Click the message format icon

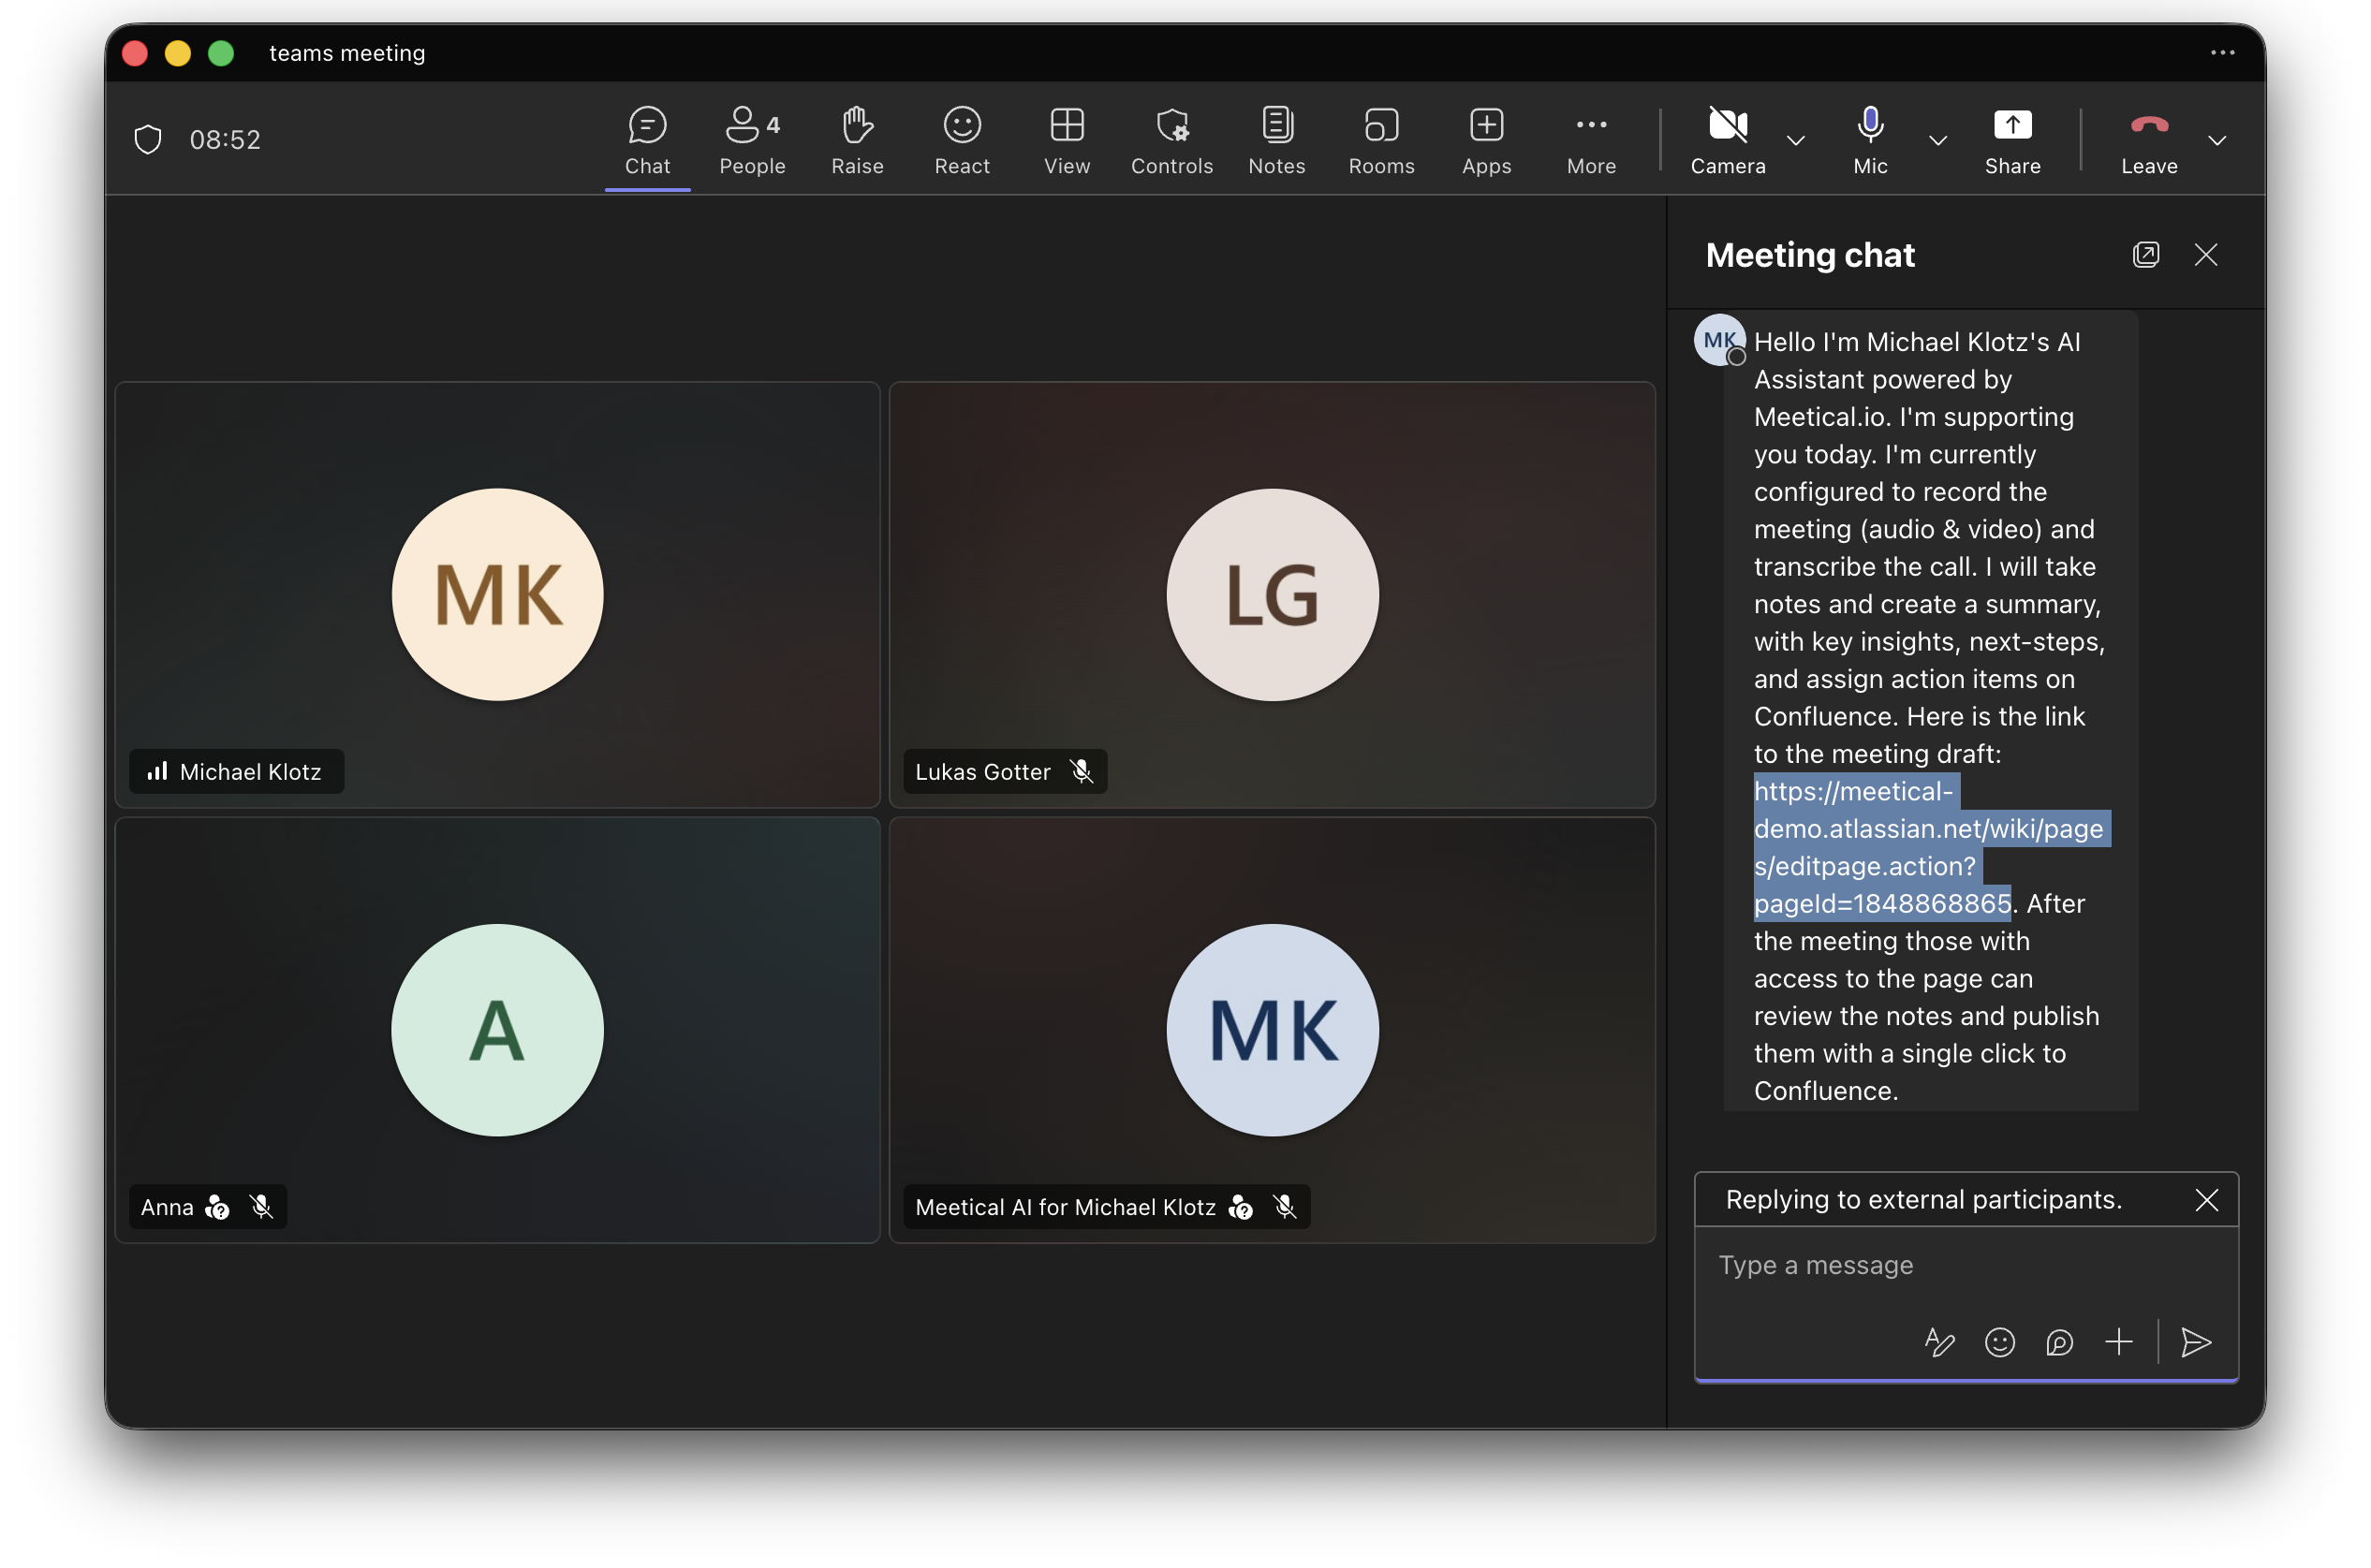tap(1939, 1342)
